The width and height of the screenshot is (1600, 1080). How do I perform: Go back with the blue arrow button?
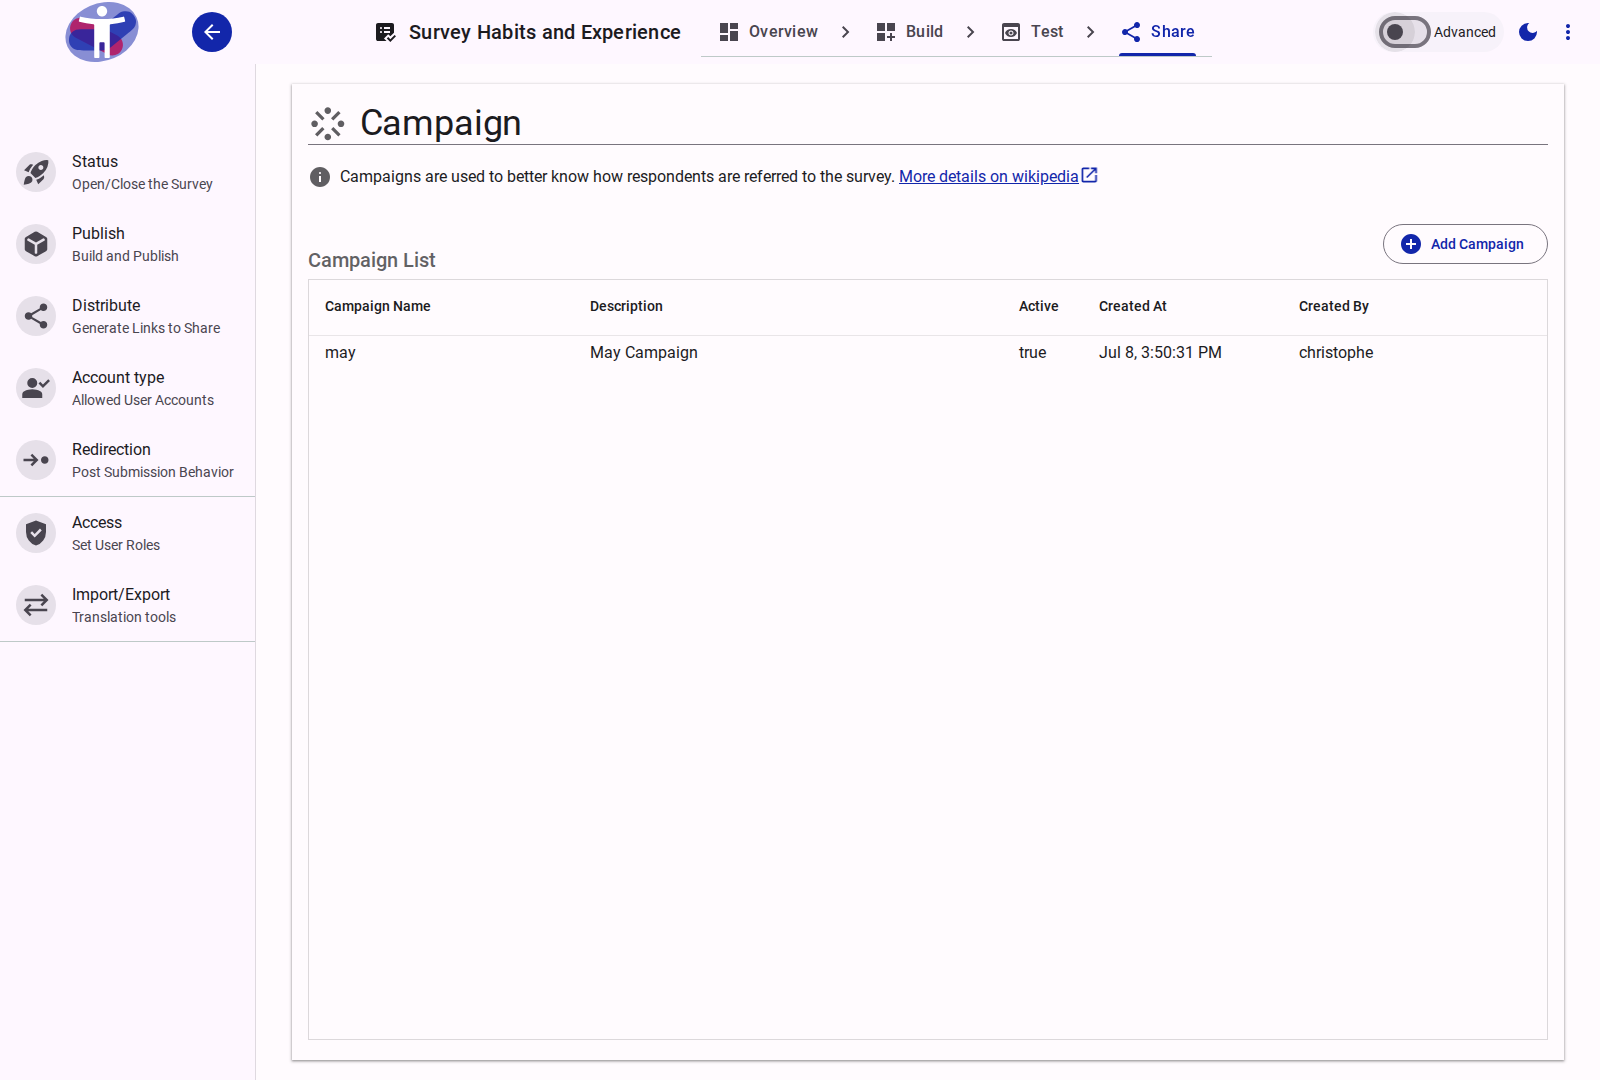[212, 32]
